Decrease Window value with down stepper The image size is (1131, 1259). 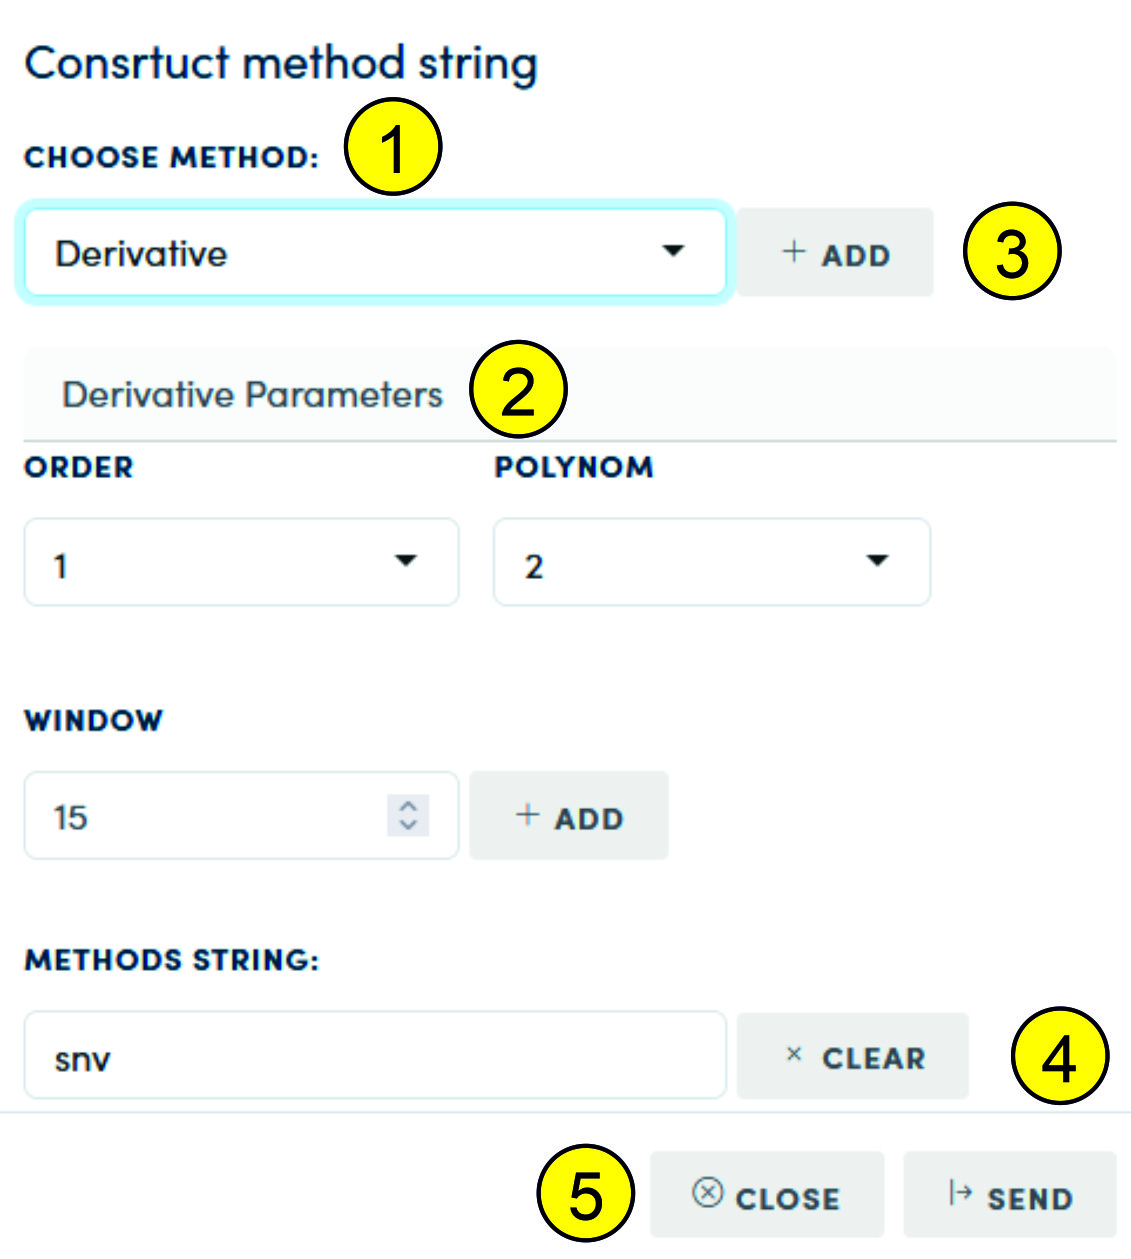[x=408, y=825]
